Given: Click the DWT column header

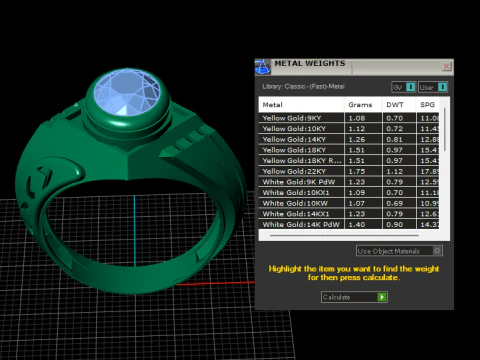Looking at the screenshot, I should (399, 105).
